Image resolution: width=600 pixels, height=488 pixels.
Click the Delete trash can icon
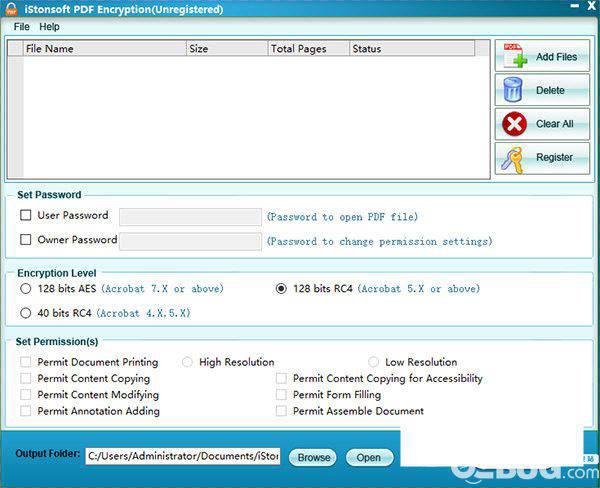point(513,90)
